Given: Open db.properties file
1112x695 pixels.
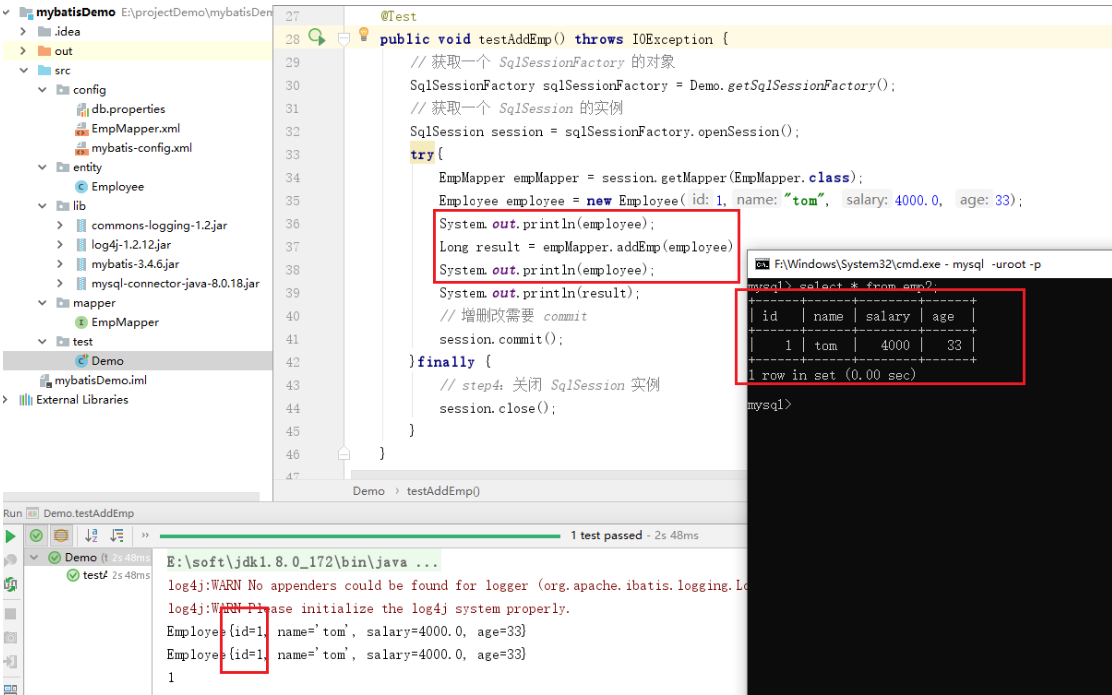Looking at the screenshot, I should point(120,109).
